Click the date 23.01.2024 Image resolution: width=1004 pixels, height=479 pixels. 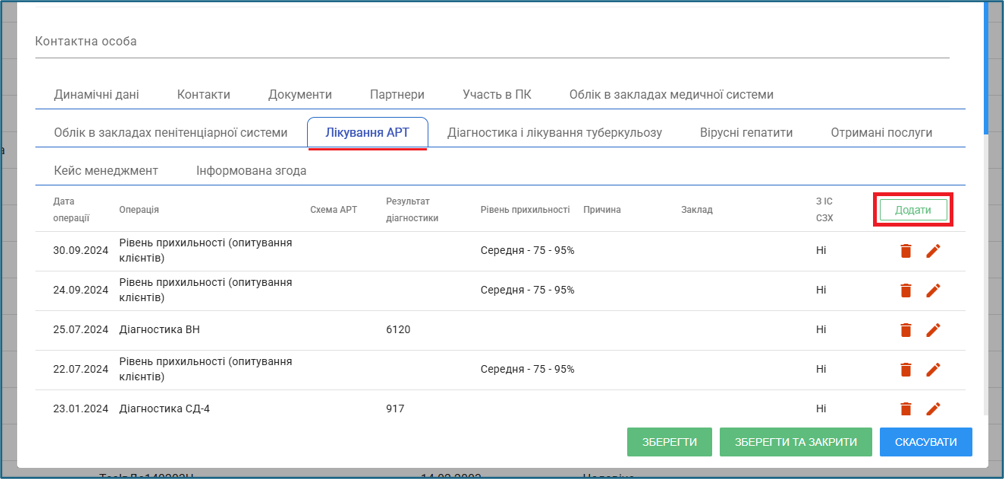coord(81,409)
